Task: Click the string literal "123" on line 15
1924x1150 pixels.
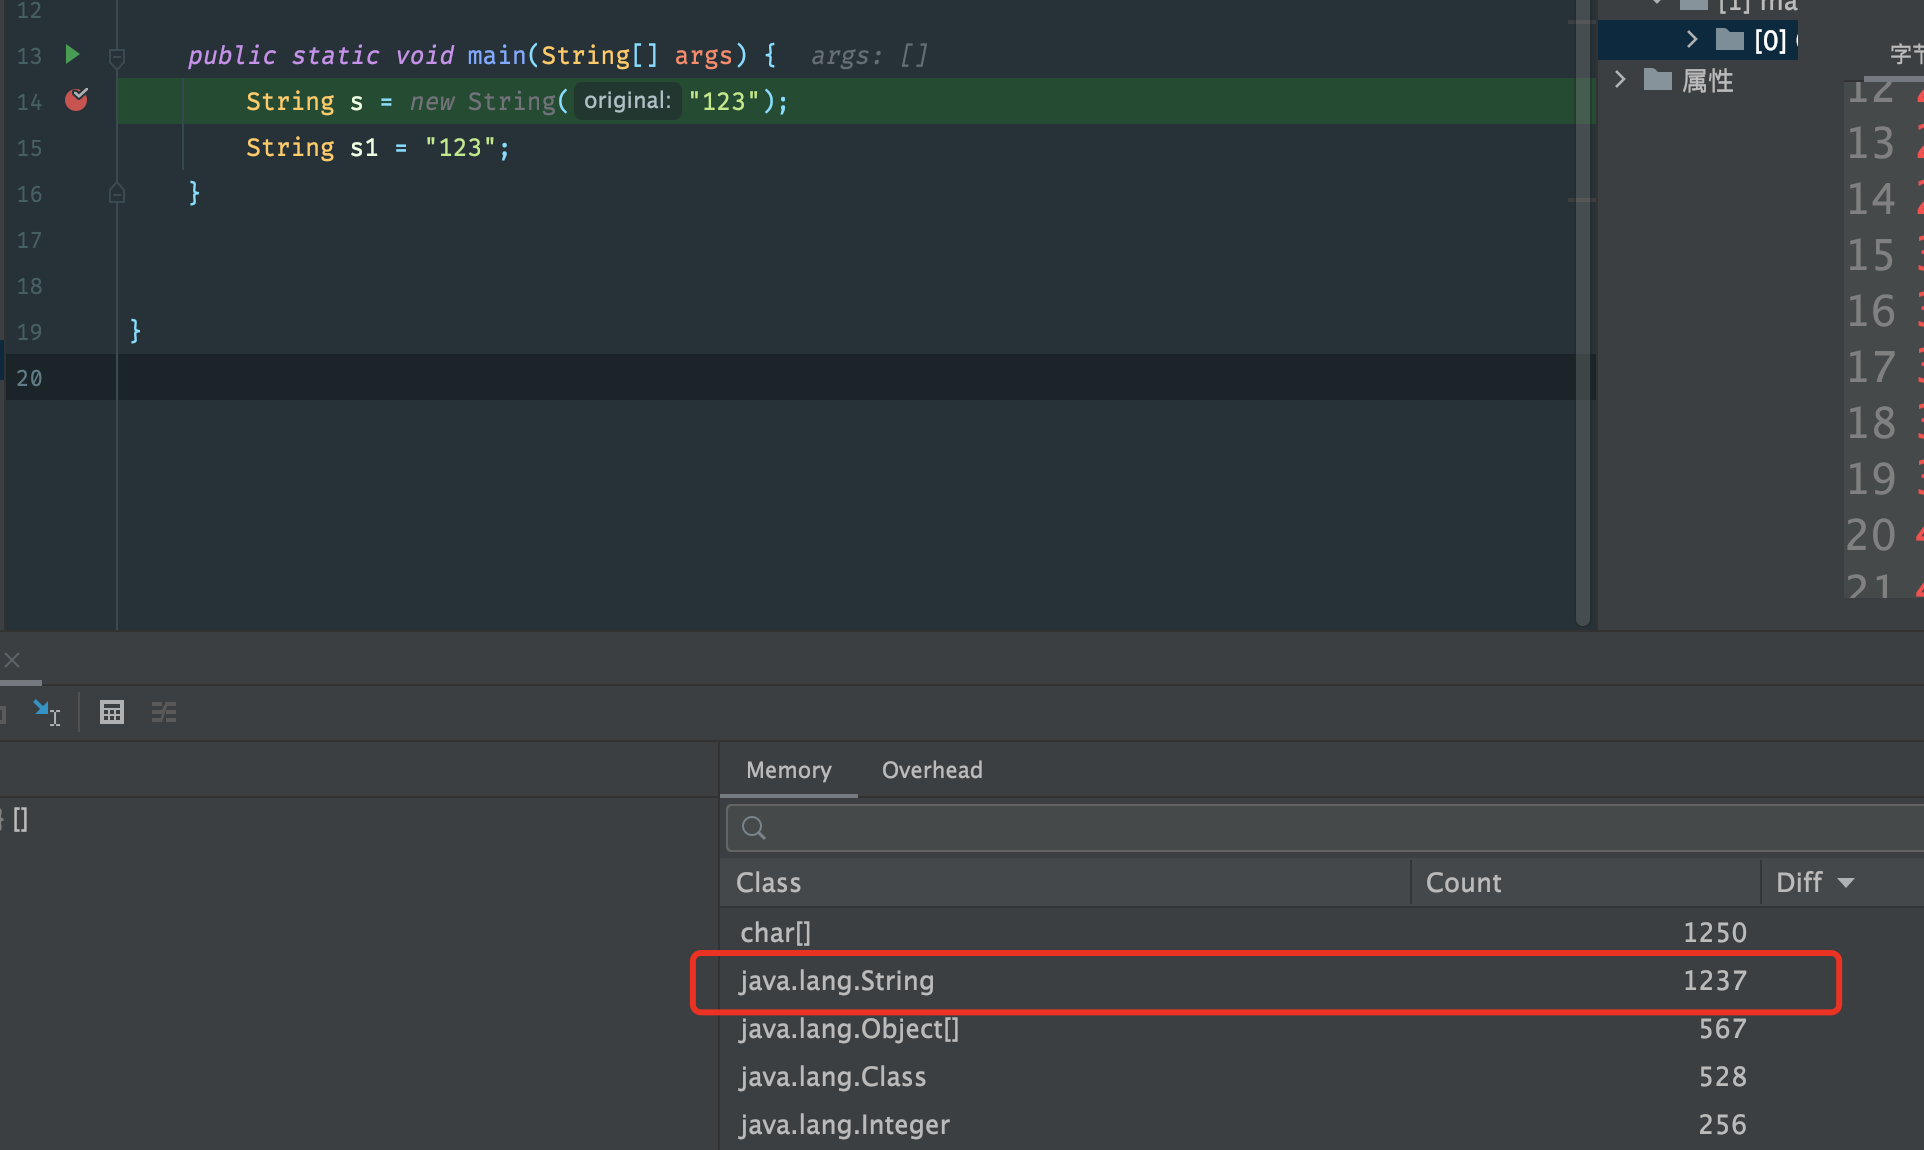Action: point(460,148)
